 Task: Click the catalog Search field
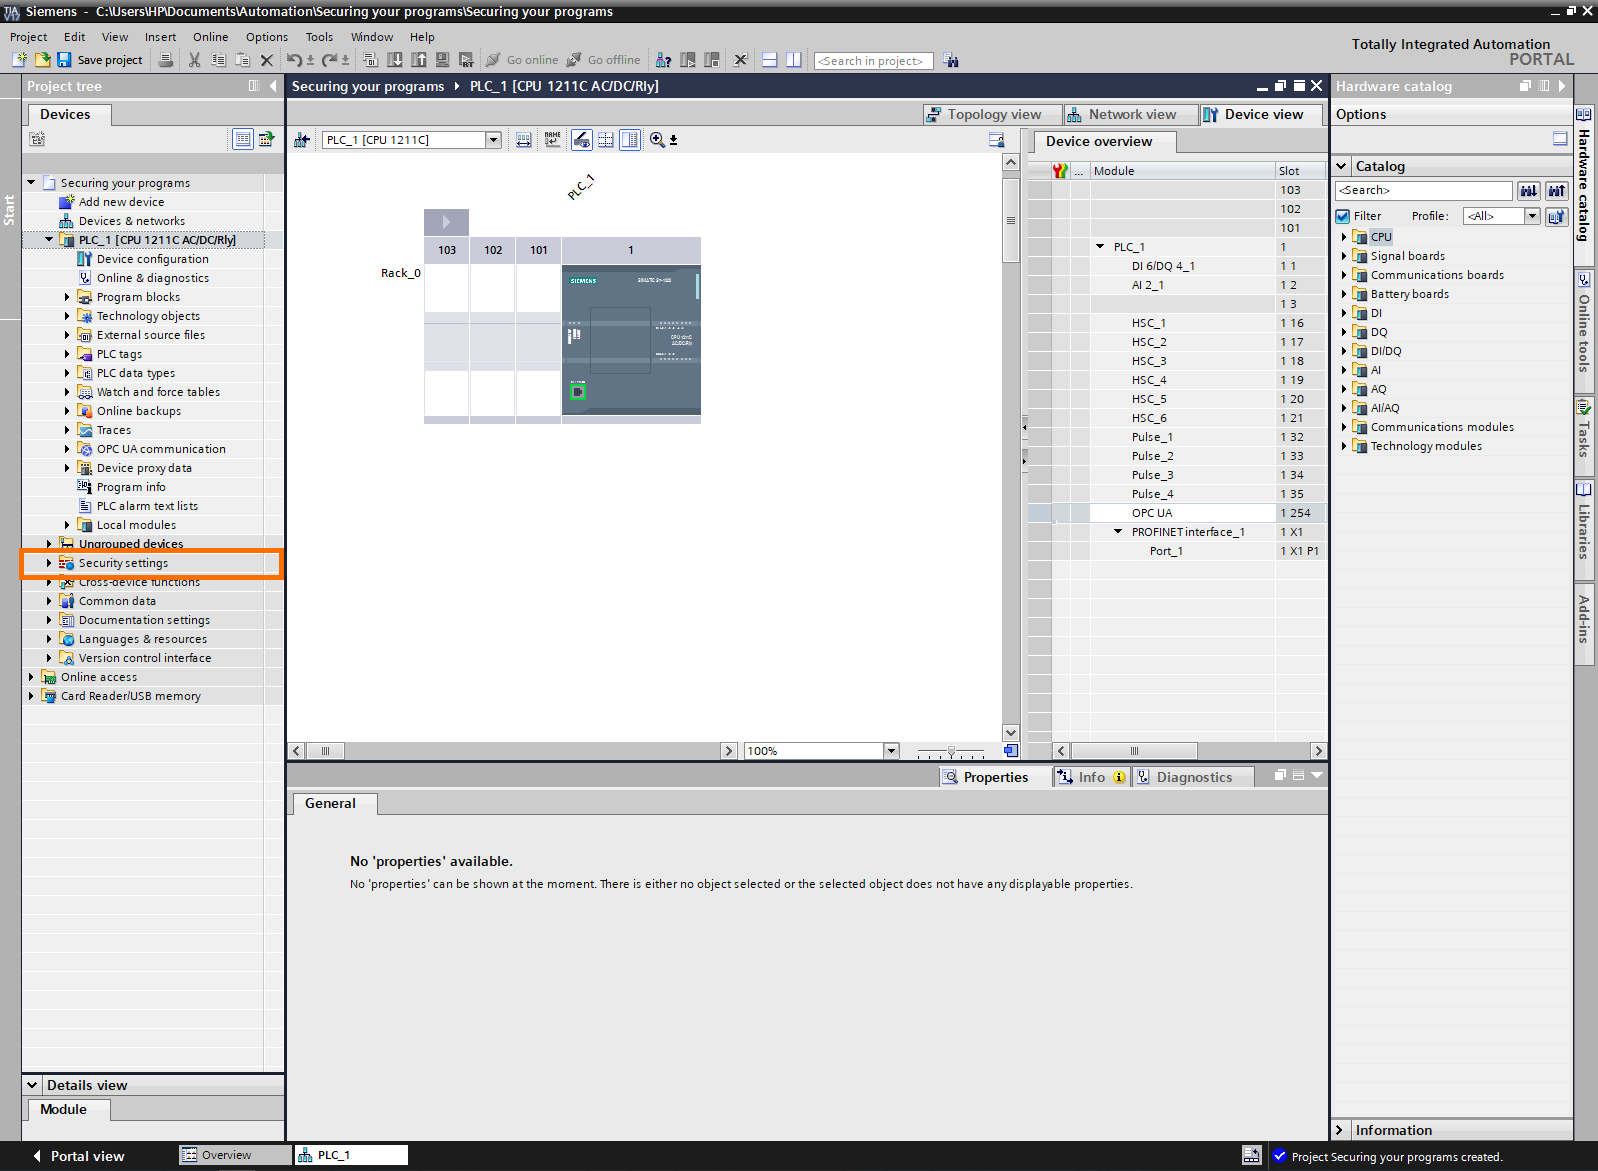click(x=1424, y=190)
